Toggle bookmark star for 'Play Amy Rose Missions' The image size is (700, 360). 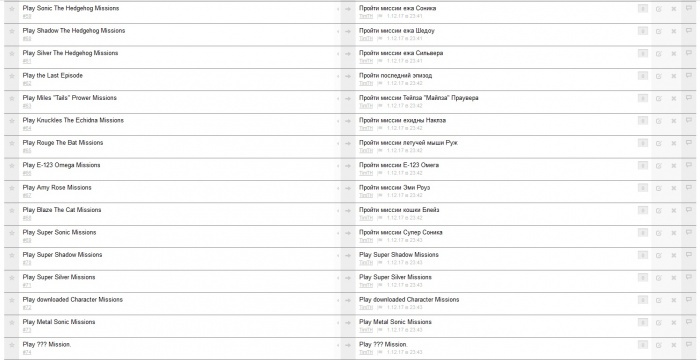click(x=12, y=188)
